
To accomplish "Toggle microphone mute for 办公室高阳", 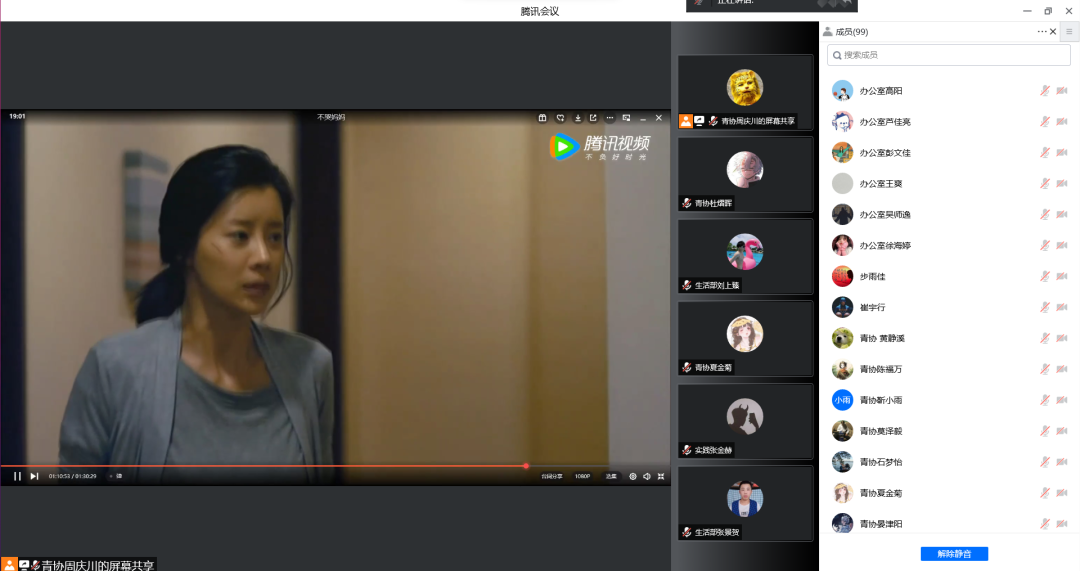I will [x=1044, y=91].
